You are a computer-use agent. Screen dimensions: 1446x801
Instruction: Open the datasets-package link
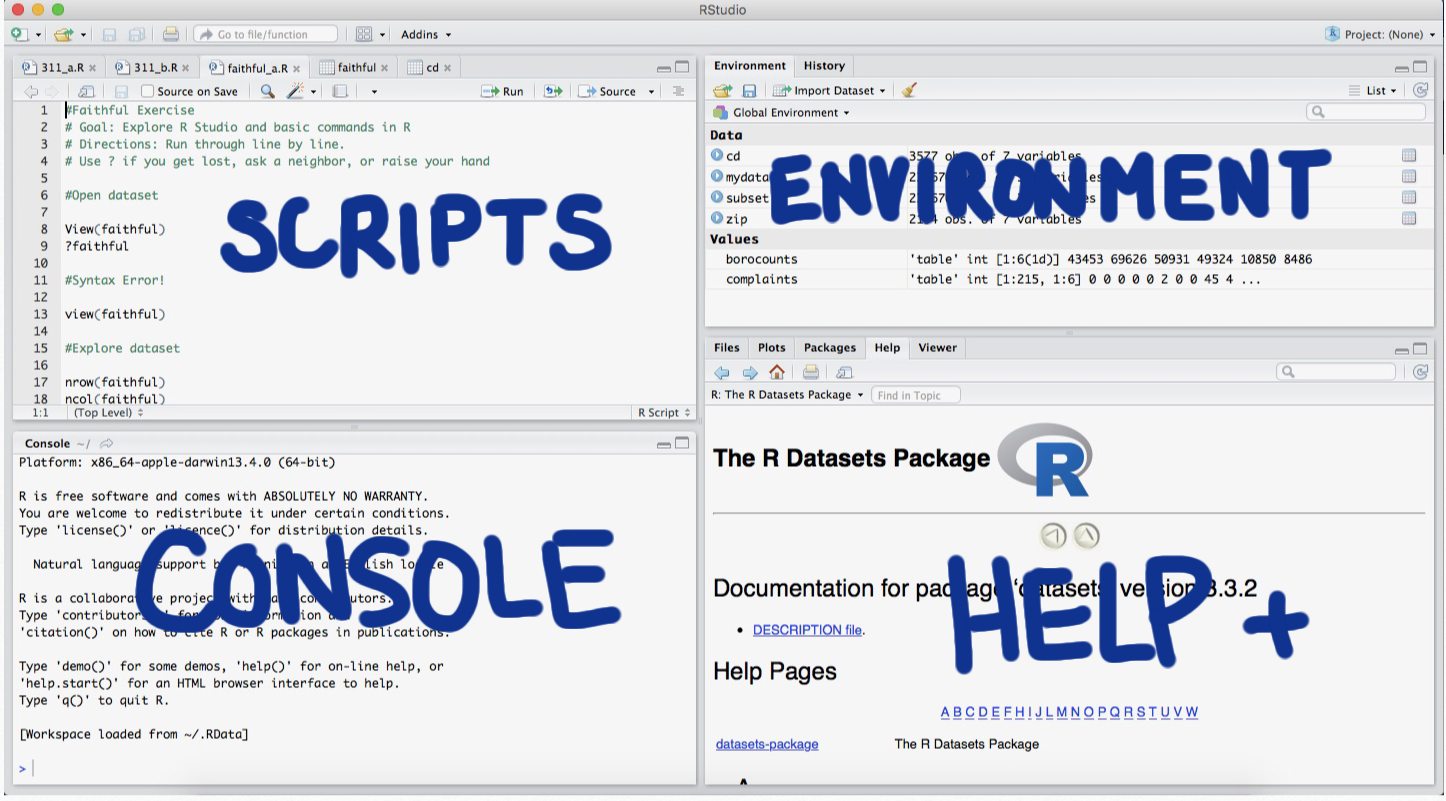(767, 744)
